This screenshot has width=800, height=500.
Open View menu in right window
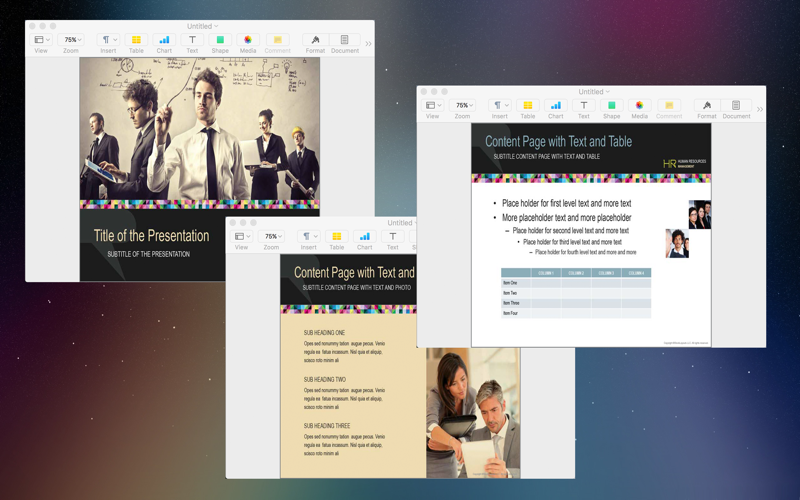click(433, 105)
